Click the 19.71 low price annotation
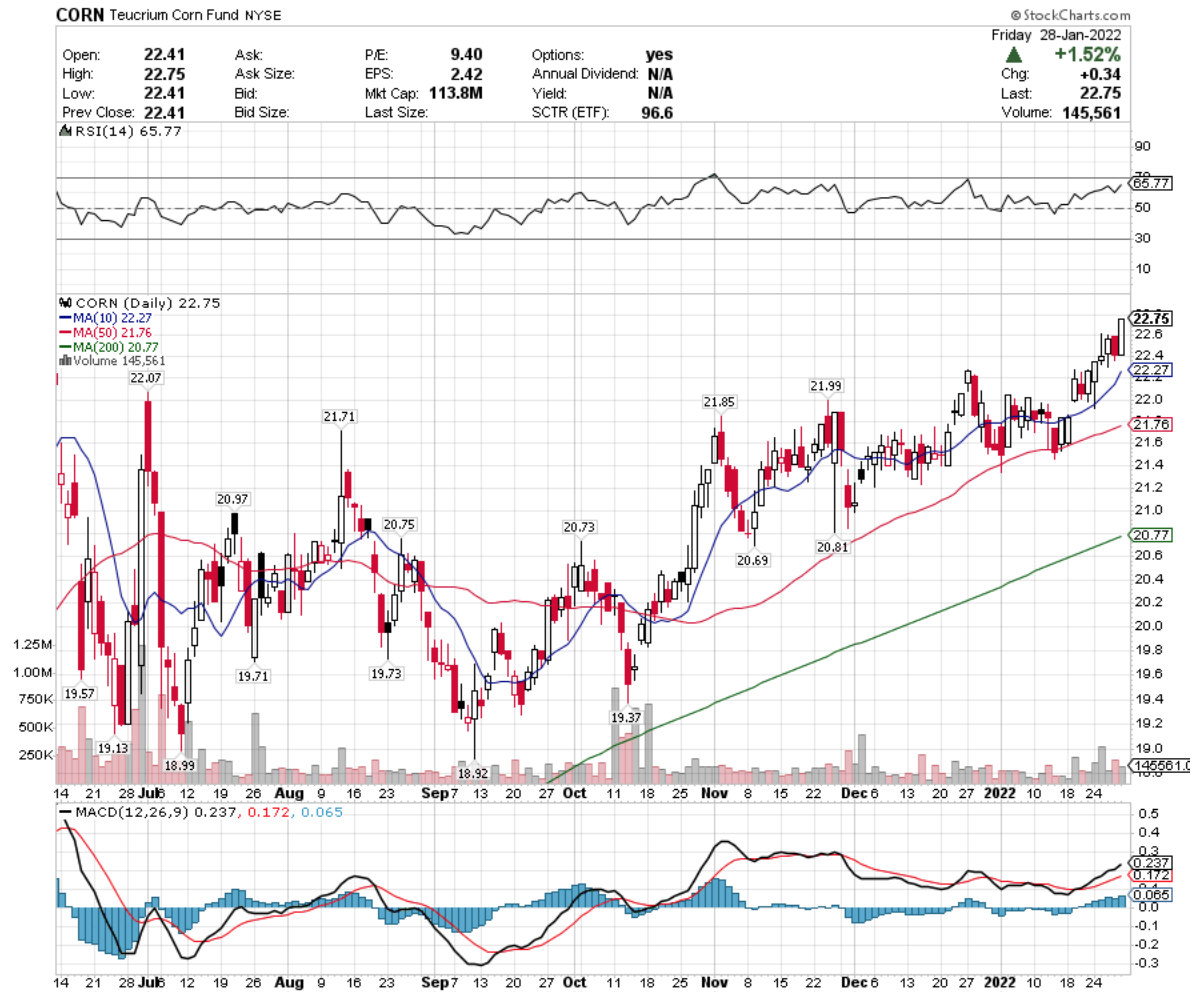Viewport: 1194px width, 992px height. [x=253, y=676]
